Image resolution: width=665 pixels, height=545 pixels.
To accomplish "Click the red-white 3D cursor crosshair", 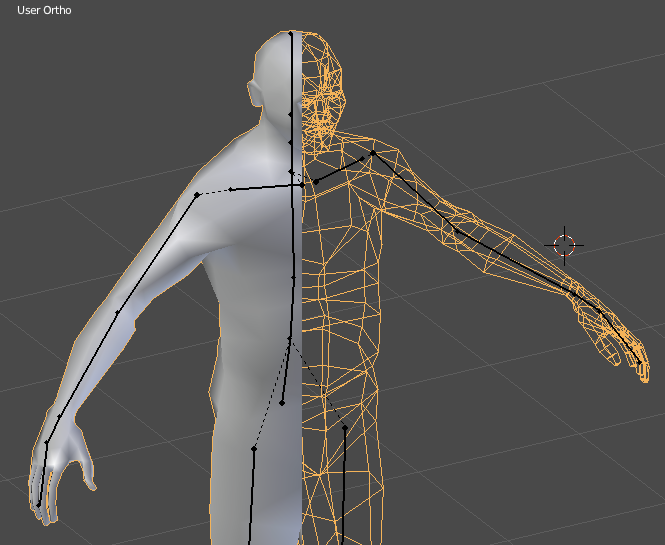I will (x=564, y=245).
